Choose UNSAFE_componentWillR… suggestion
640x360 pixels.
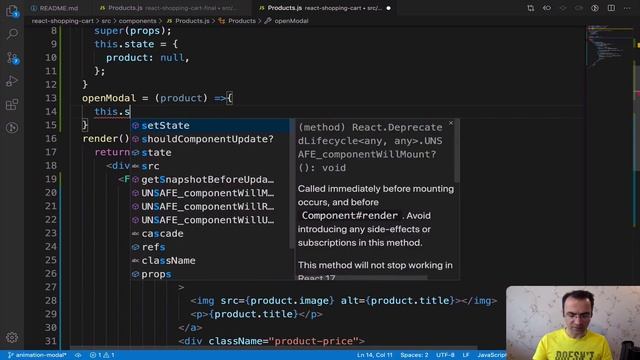210,207
